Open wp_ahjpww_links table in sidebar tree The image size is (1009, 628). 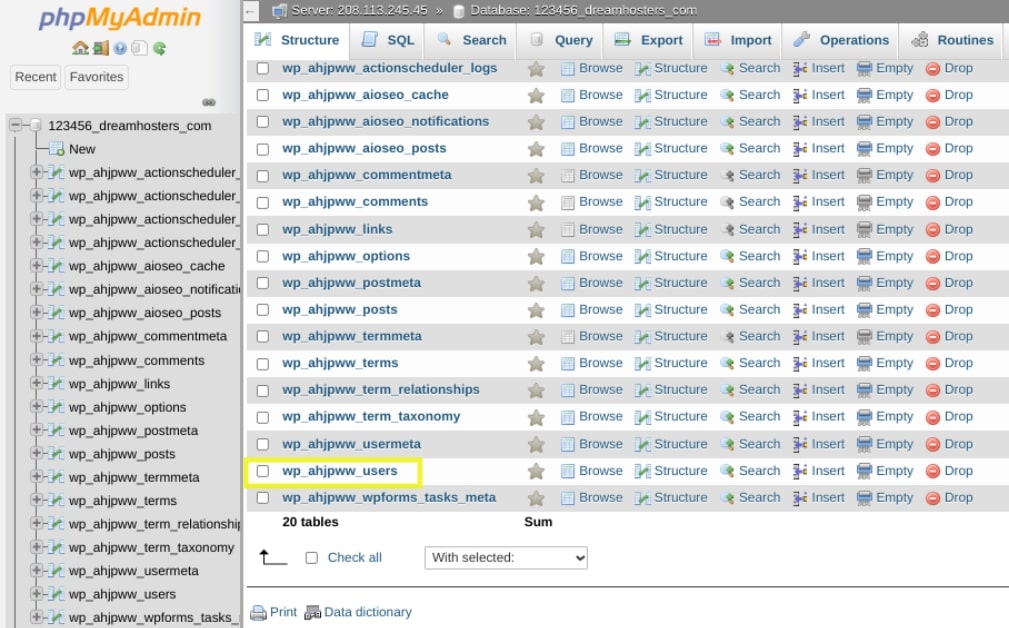pyautogui.click(x=119, y=384)
